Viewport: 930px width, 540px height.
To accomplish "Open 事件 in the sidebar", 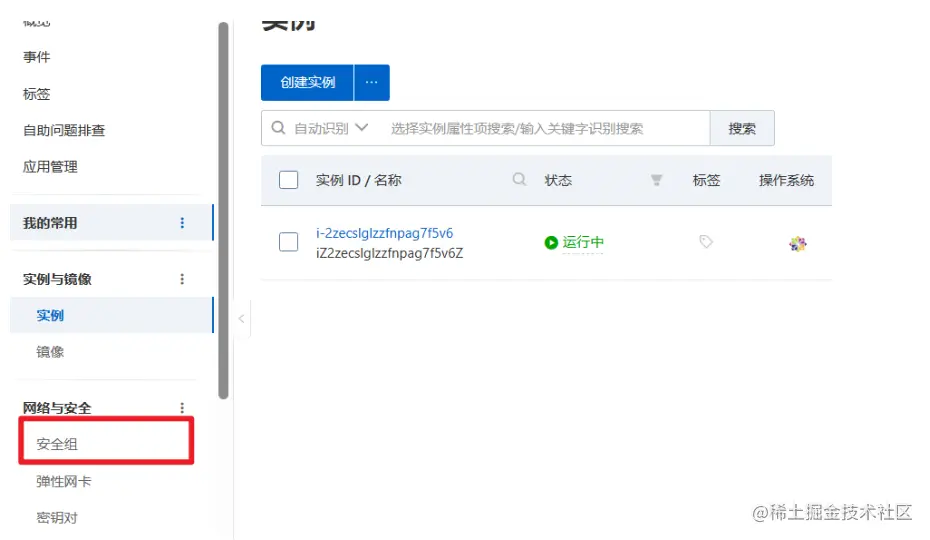I will 37,57.
